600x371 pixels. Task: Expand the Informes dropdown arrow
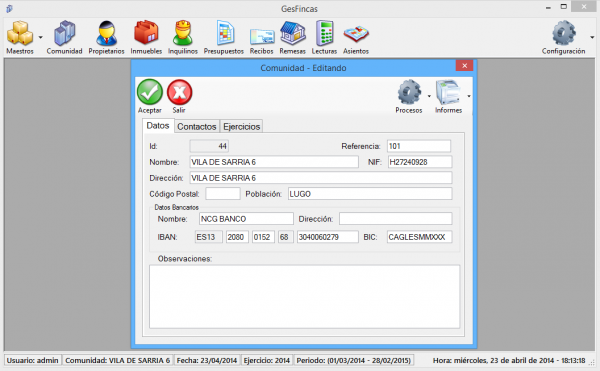[x=469, y=96]
